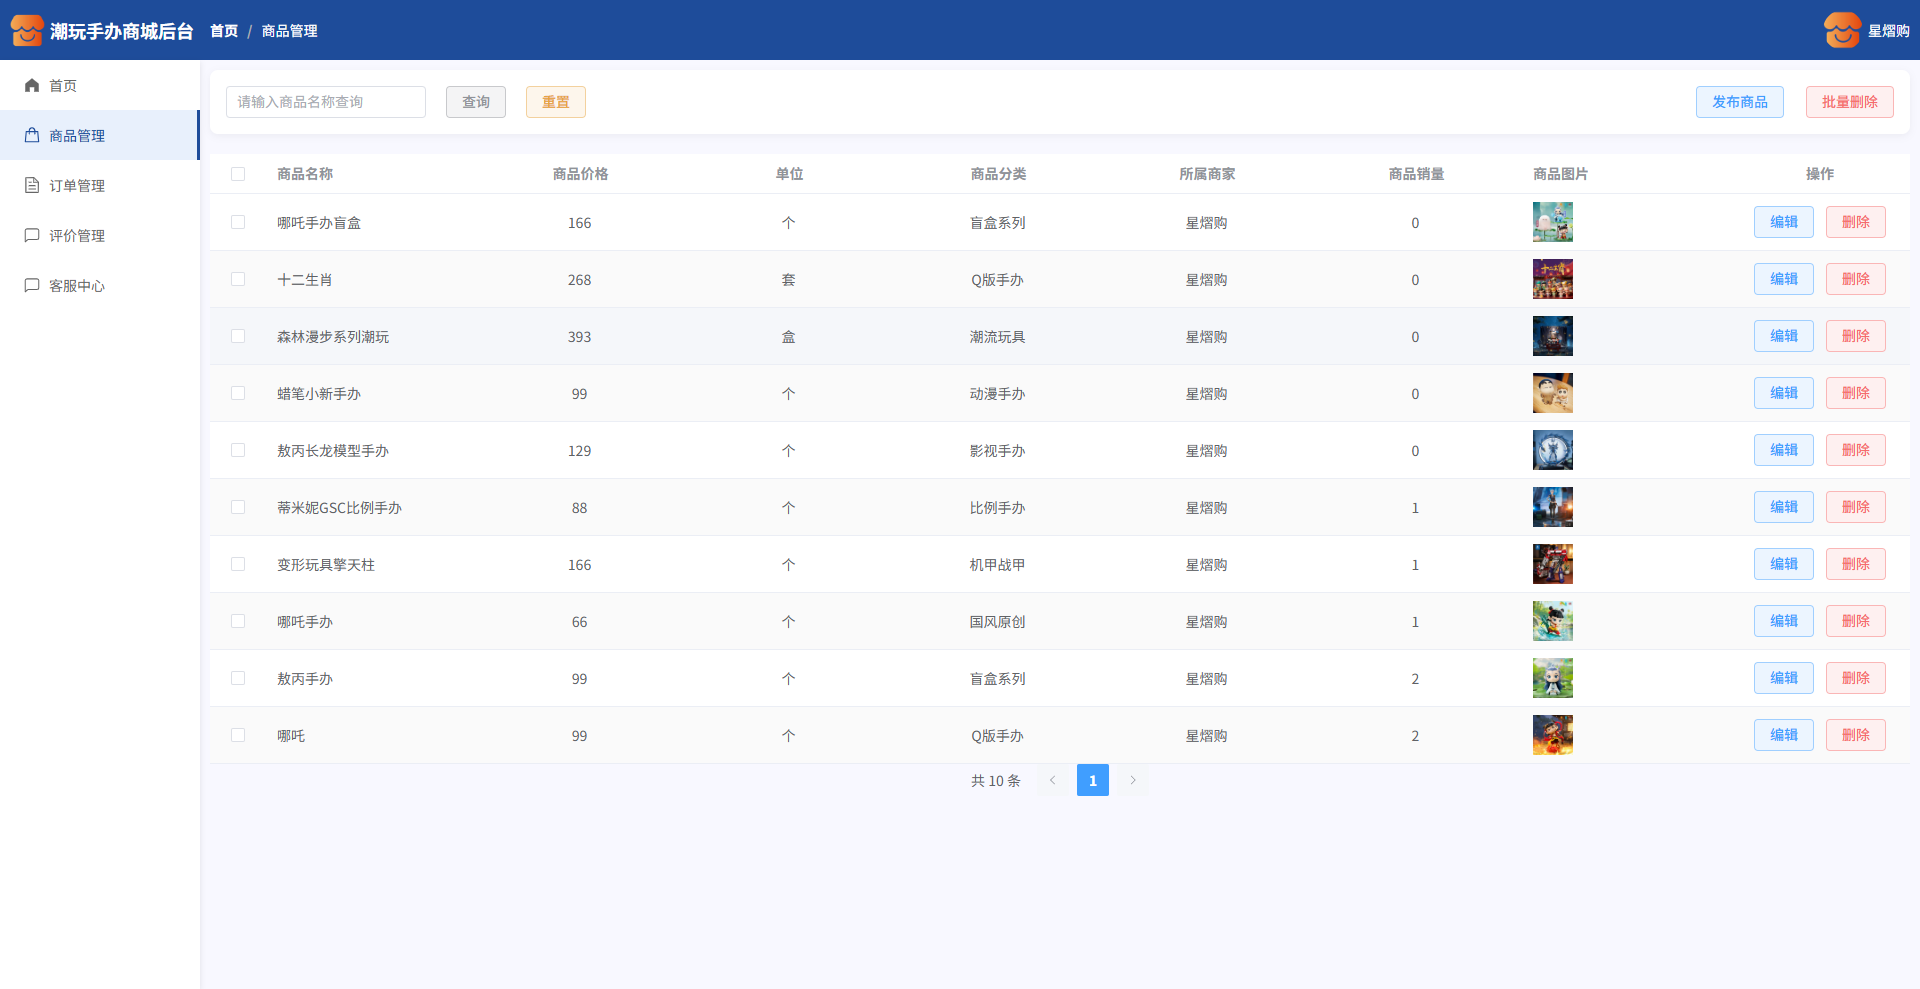Select the 蜡笔小新手办 row checkbox
Screen dimensions: 1920x989
click(x=238, y=393)
